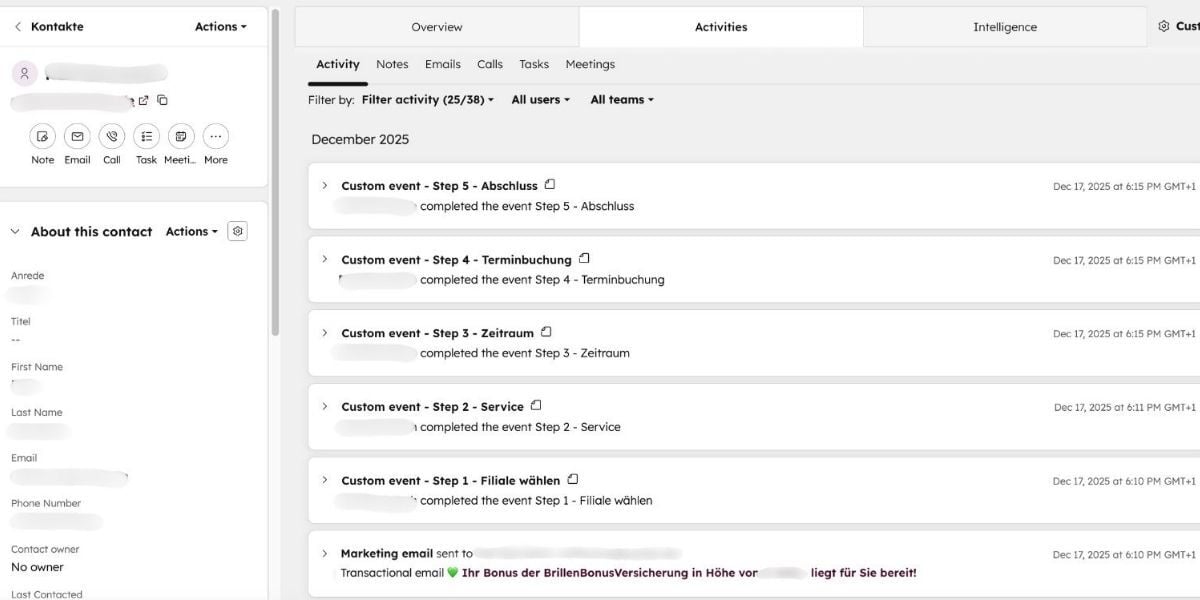Click the Note icon button
This screenshot has height=600, width=1200.
43,136
